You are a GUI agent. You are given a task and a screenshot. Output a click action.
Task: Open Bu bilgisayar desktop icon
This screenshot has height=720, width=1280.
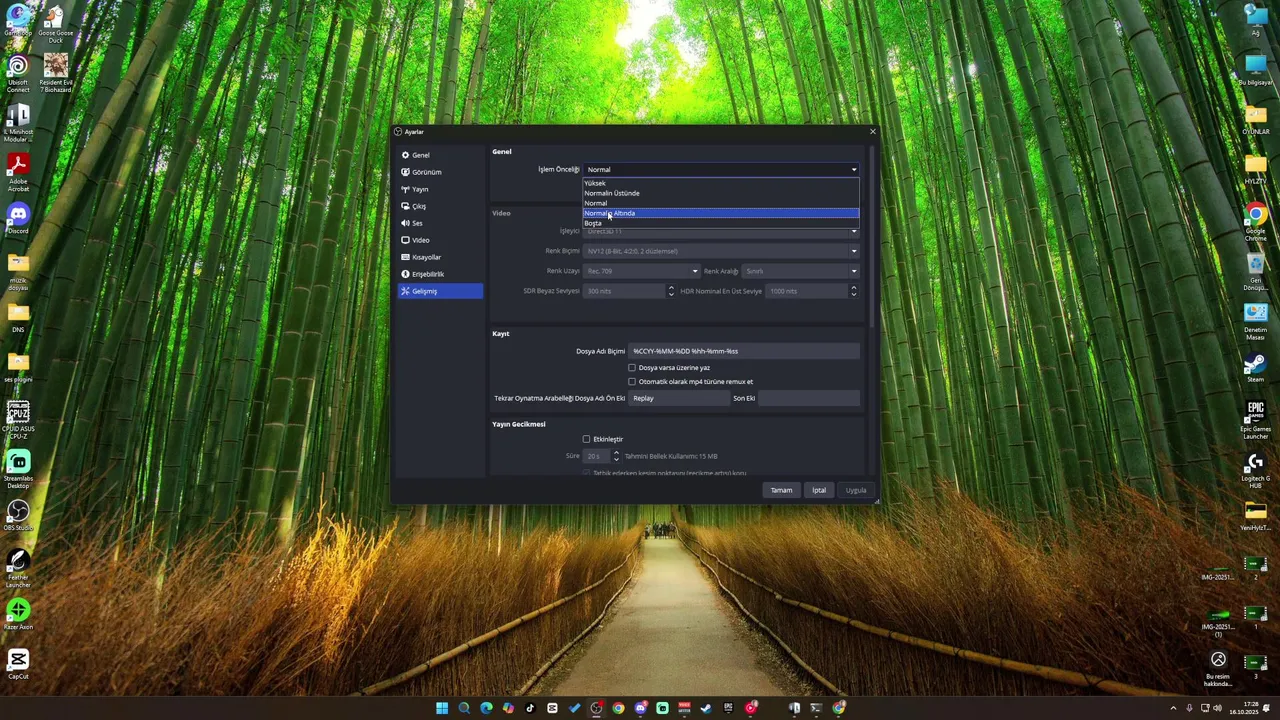coord(1255,71)
